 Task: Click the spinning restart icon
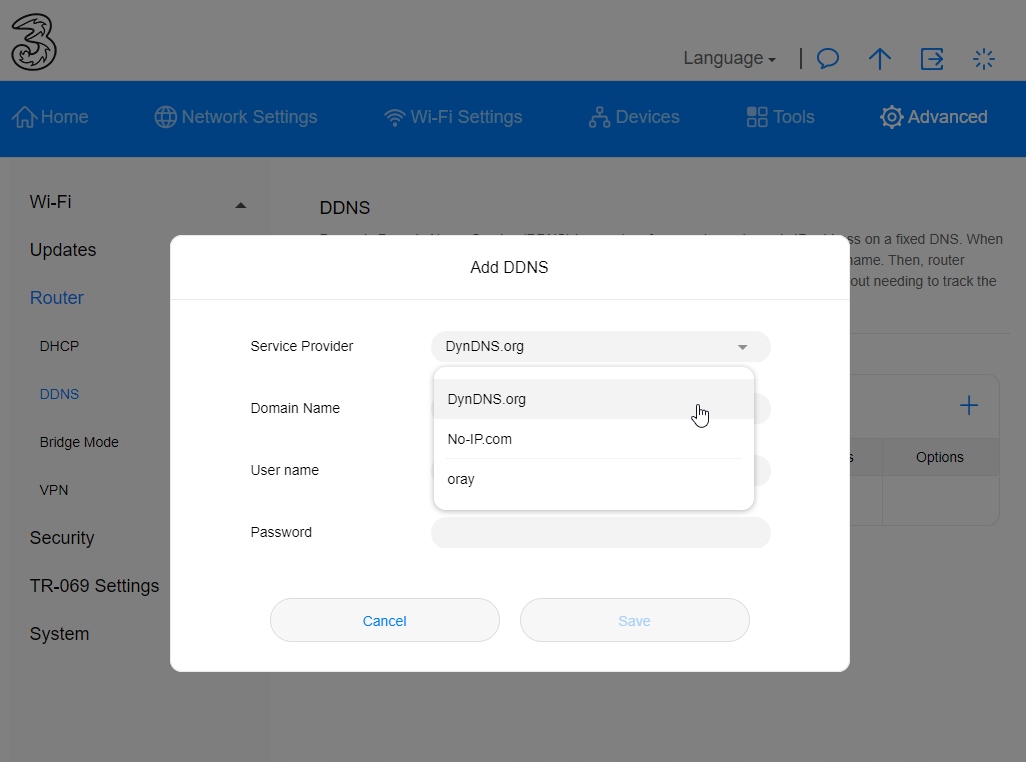click(x=983, y=59)
